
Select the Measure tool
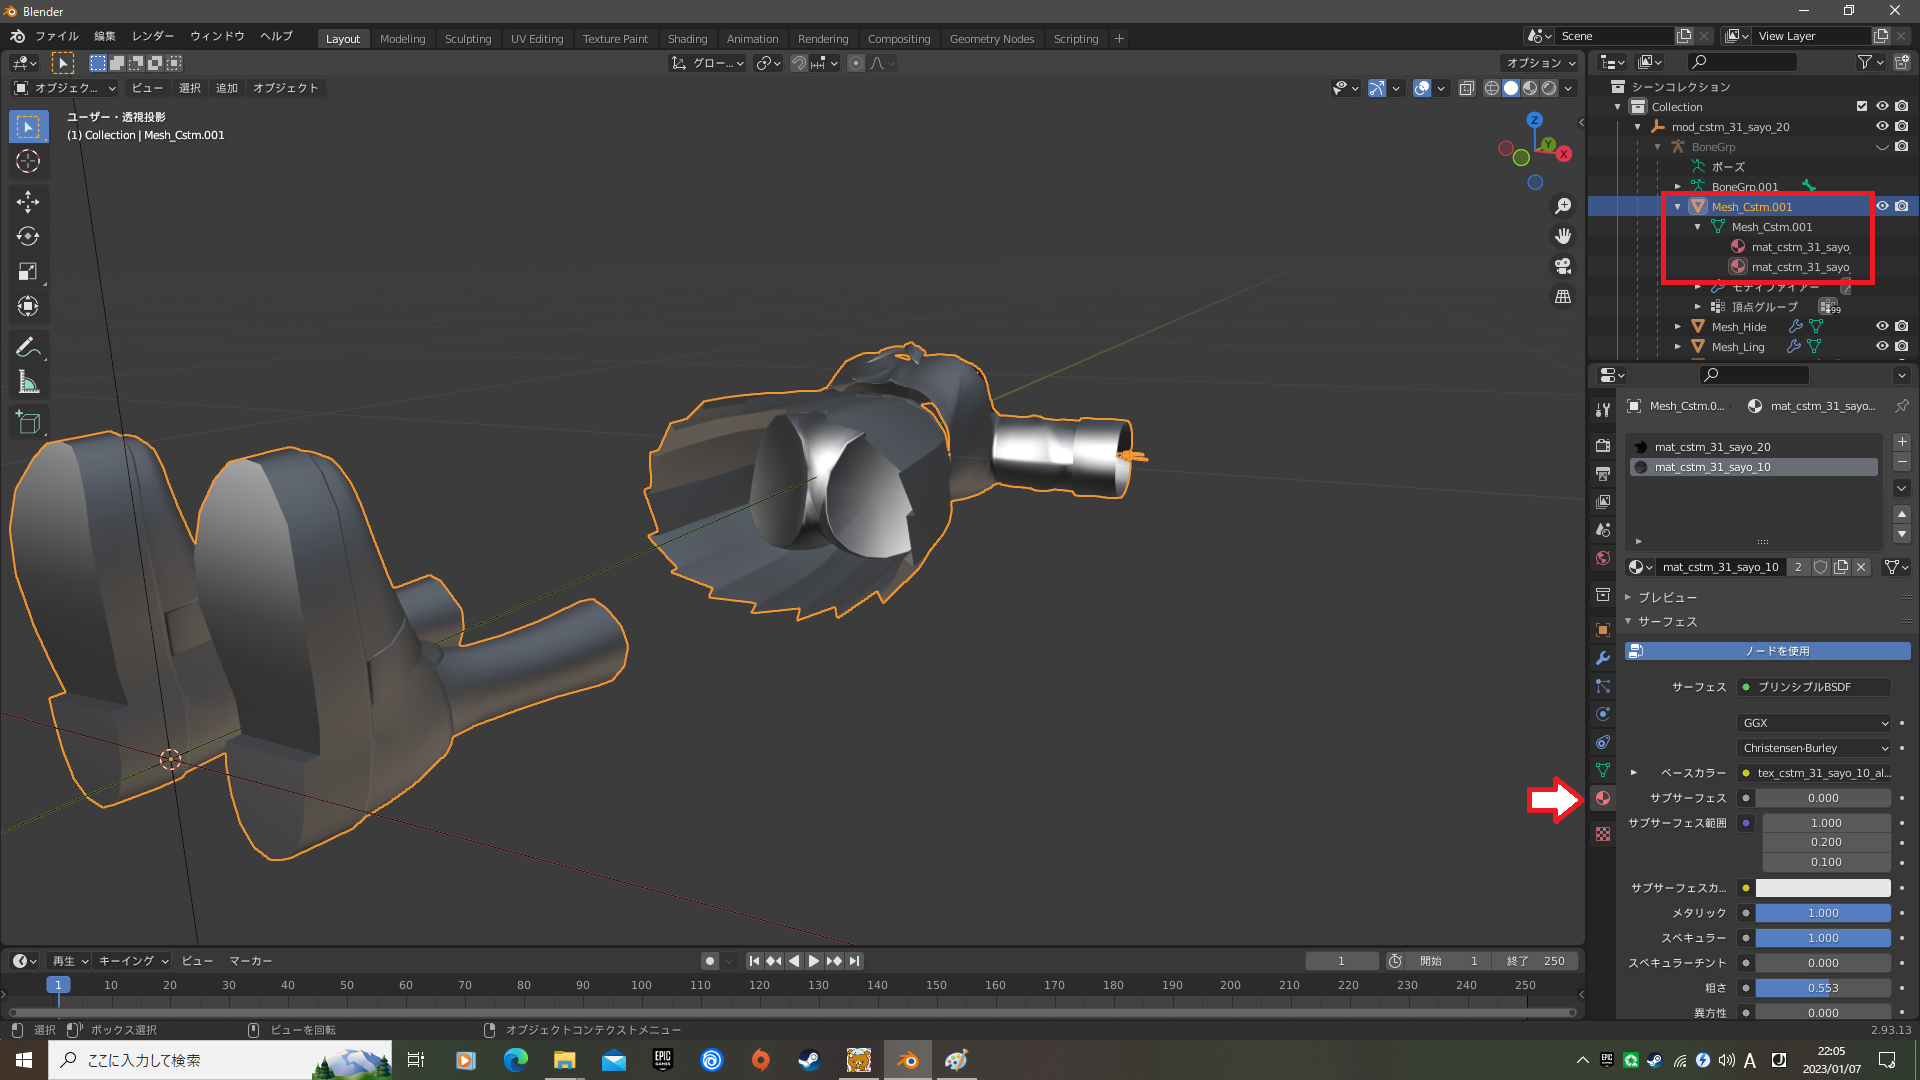click(28, 382)
